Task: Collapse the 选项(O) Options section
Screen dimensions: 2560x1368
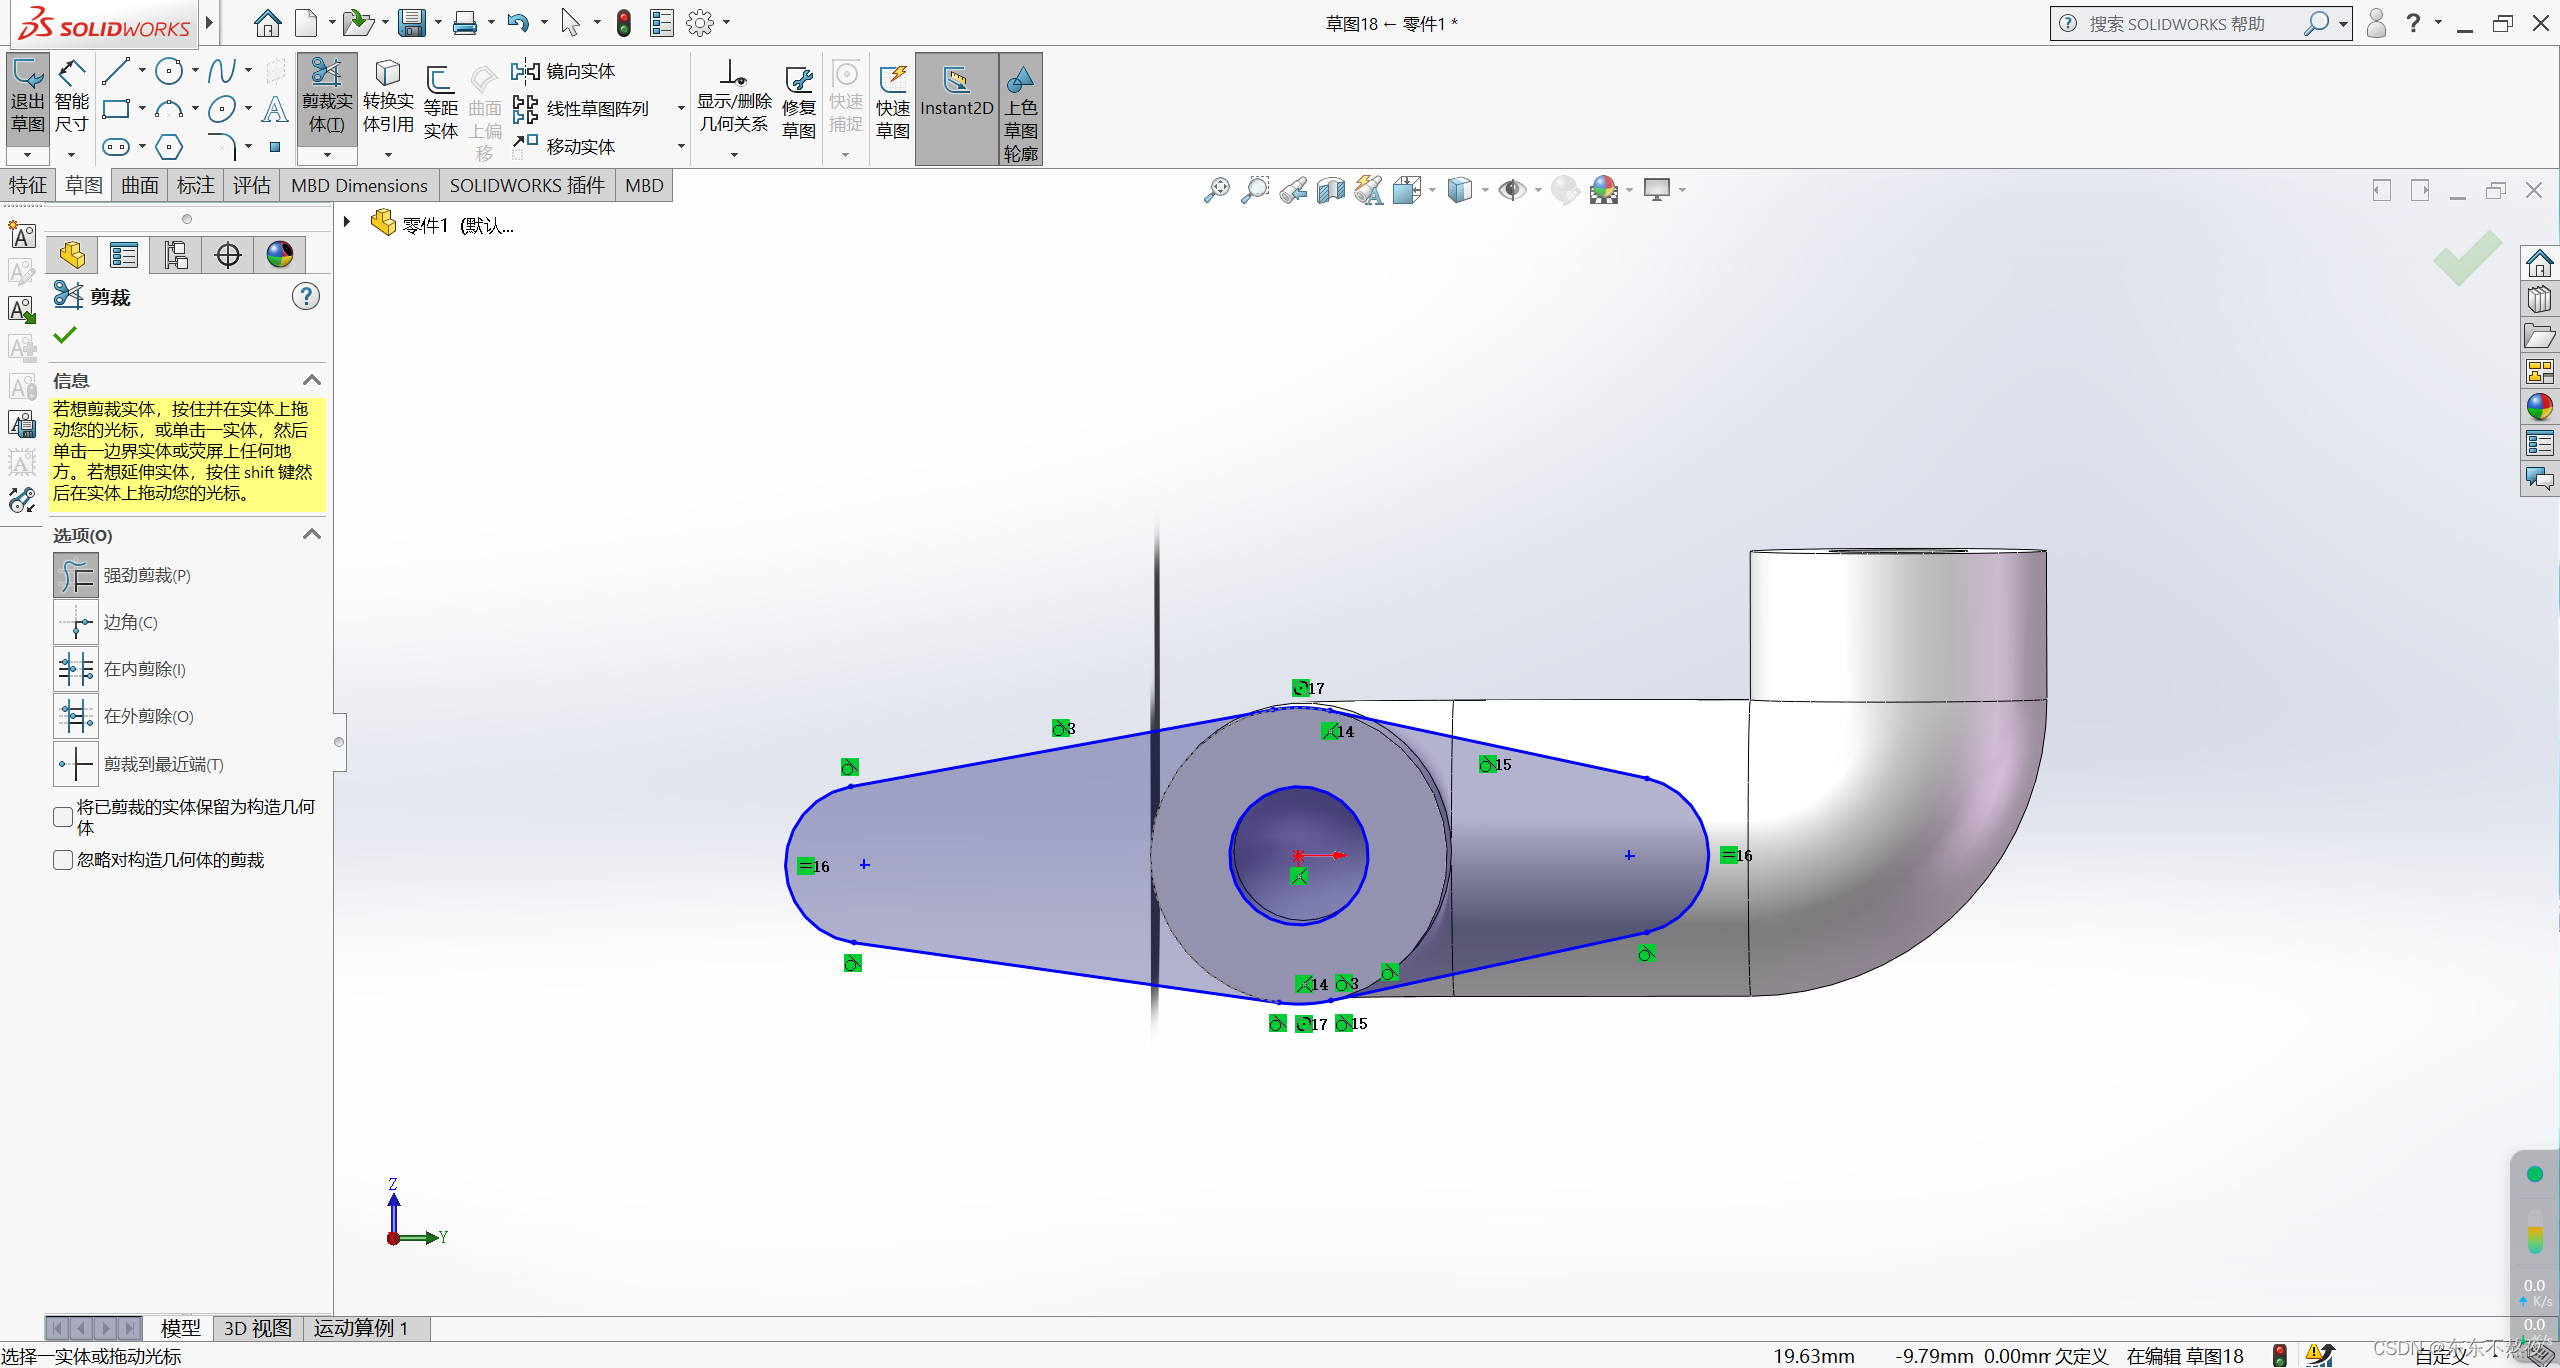Action: point(312,534)
